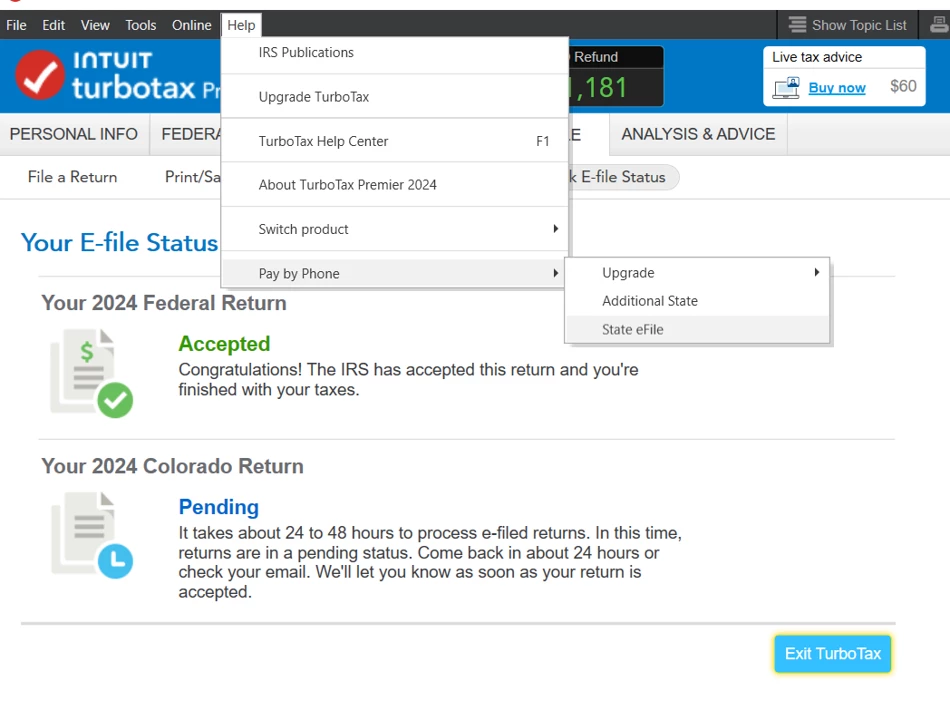
Task: Open TurboTax Help Center entry
Action: pos(395,141)
